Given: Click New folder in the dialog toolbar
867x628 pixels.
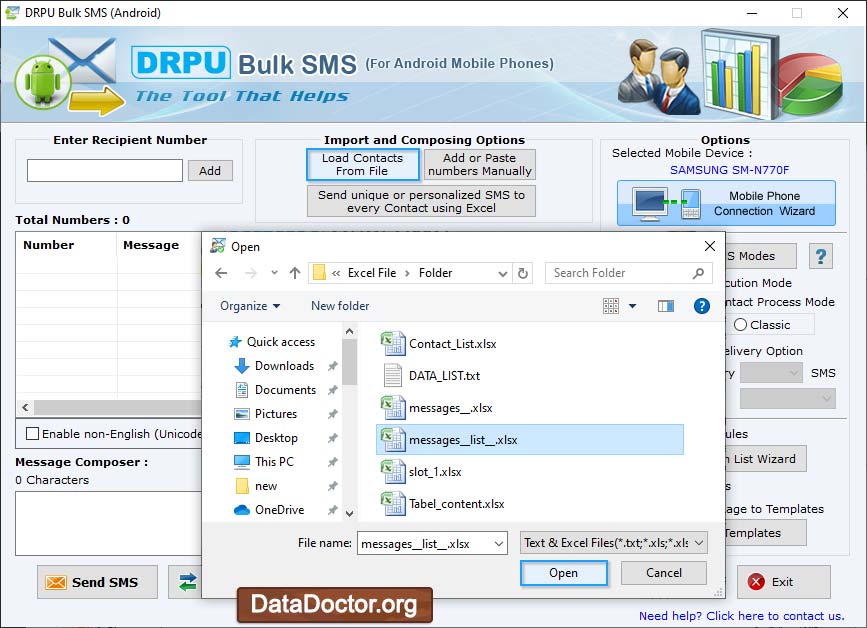Looking at the screenshot, I should pos(339,306).
